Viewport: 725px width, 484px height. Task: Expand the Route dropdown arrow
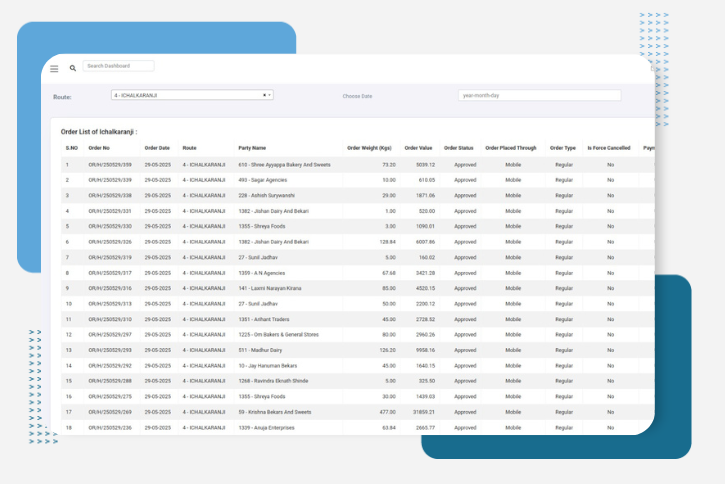pos(270,95)
